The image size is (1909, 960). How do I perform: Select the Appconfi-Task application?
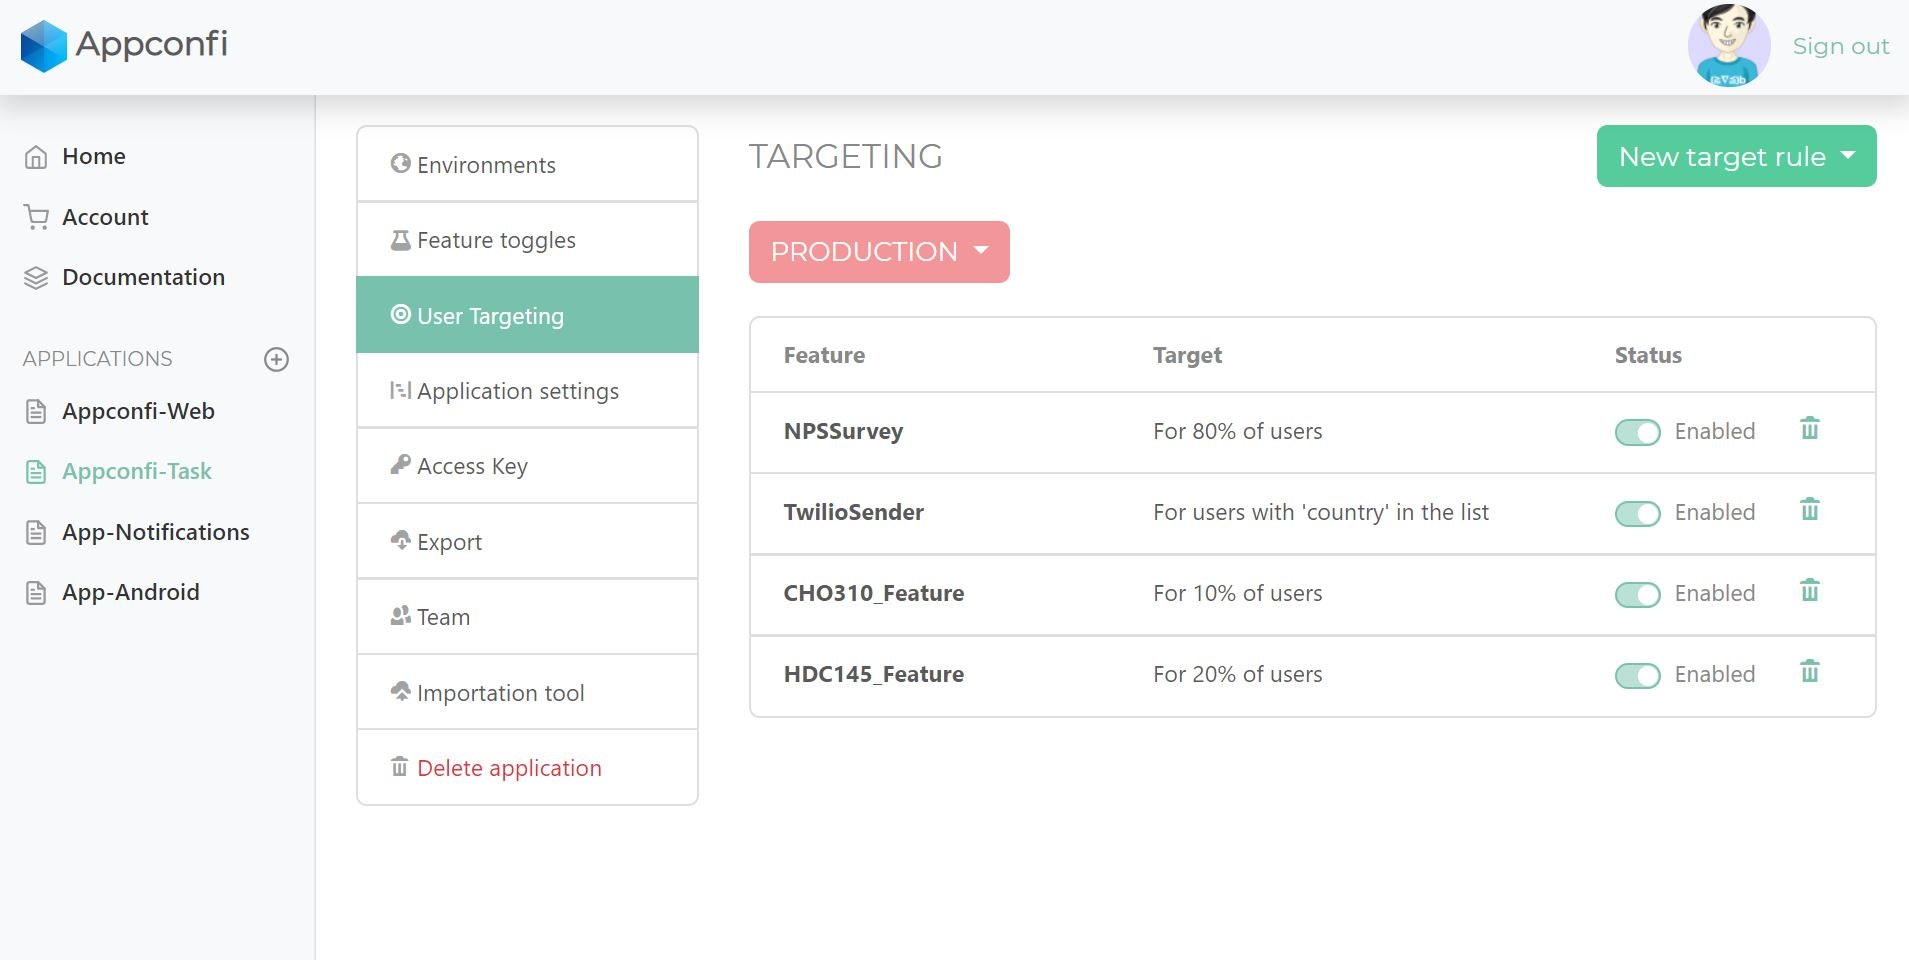137,471
